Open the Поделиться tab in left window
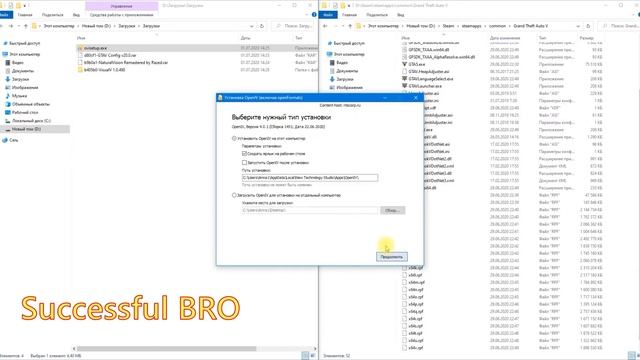 53,15
